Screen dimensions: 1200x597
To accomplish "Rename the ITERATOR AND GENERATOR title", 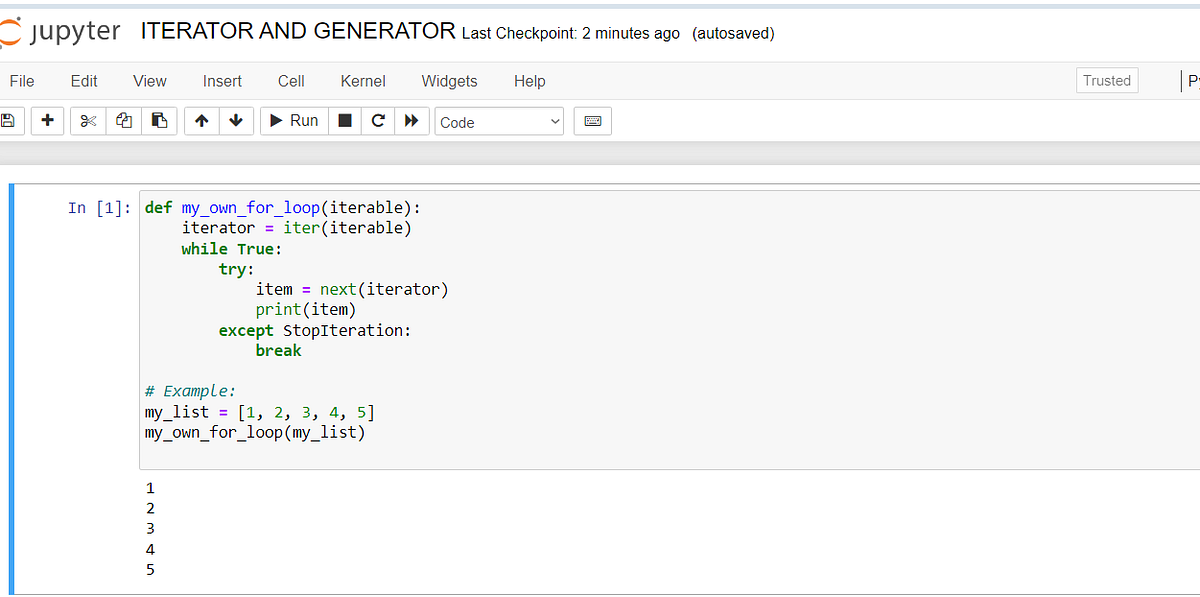I will pos(297,30).
